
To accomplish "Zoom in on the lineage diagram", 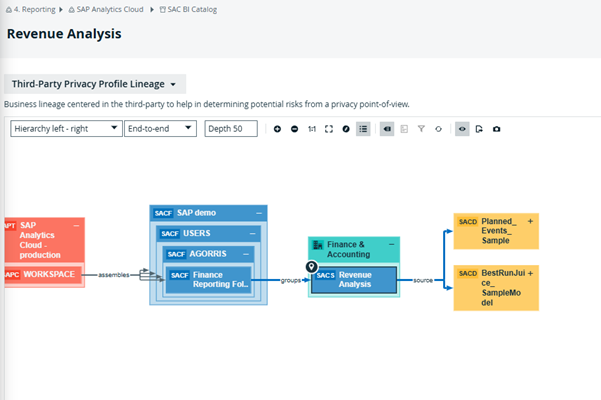I will [x=277, y=129].
